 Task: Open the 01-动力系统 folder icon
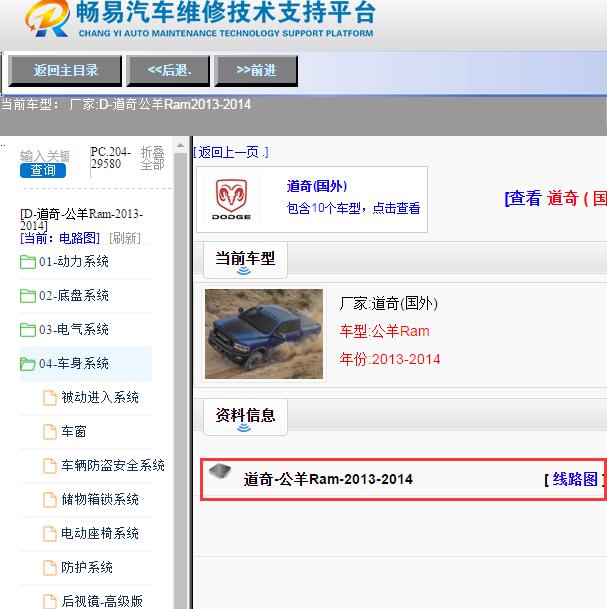28,262
